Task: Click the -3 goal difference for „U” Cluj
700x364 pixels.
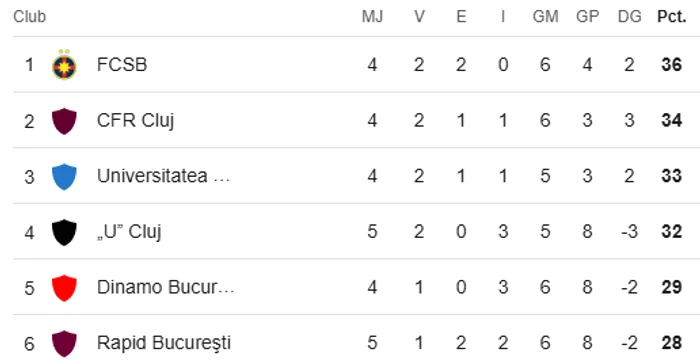Action: [x=629, y=232]
